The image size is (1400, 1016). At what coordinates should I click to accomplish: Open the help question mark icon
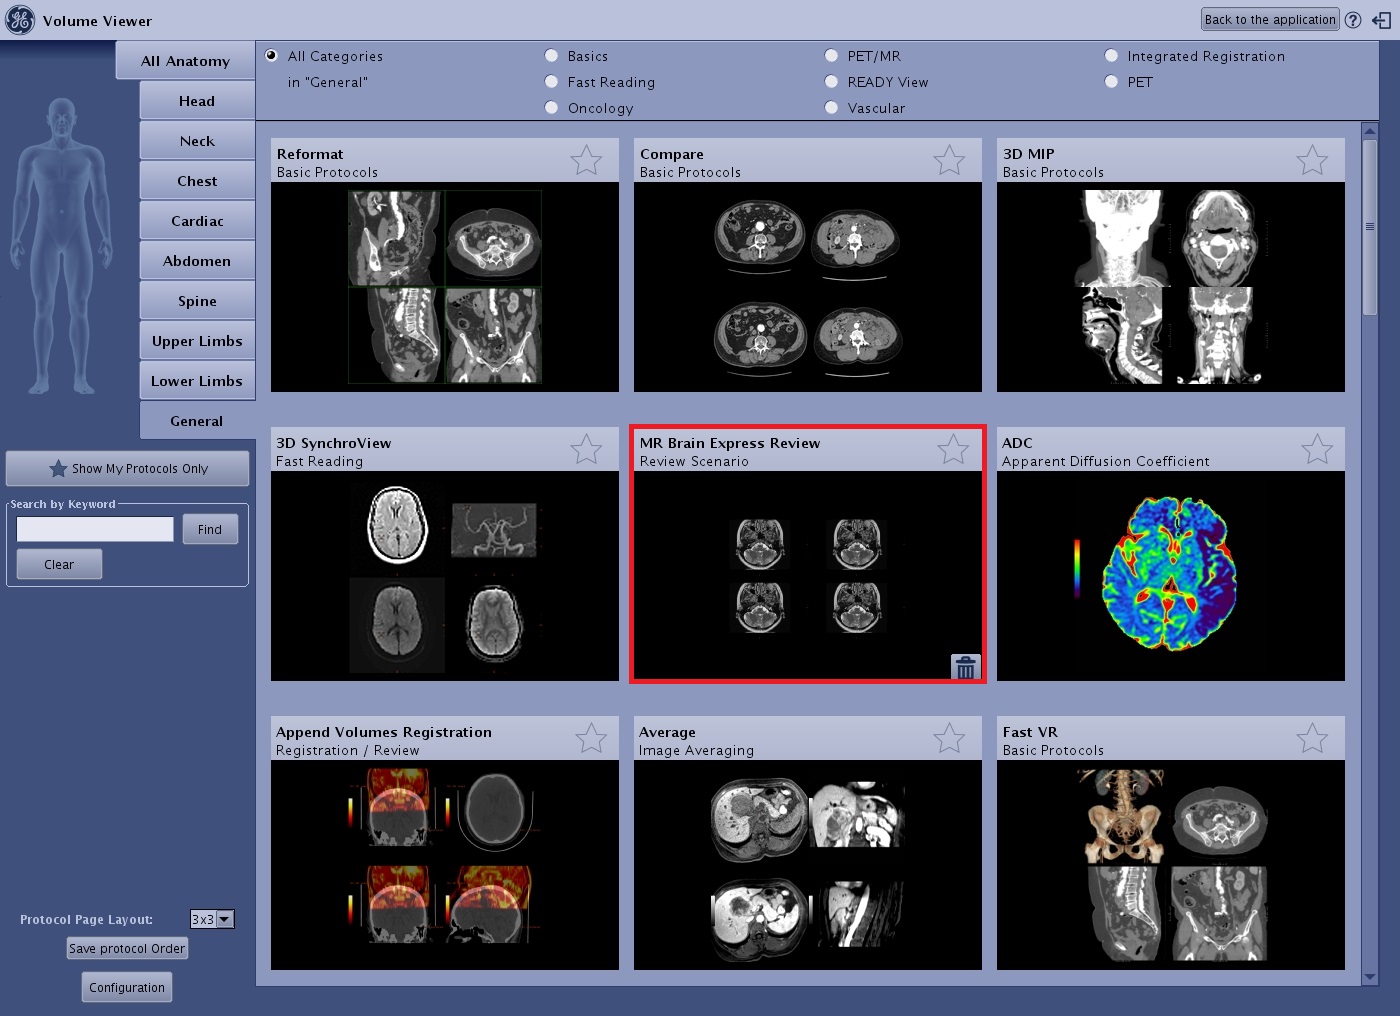[x=1353, y=20]
